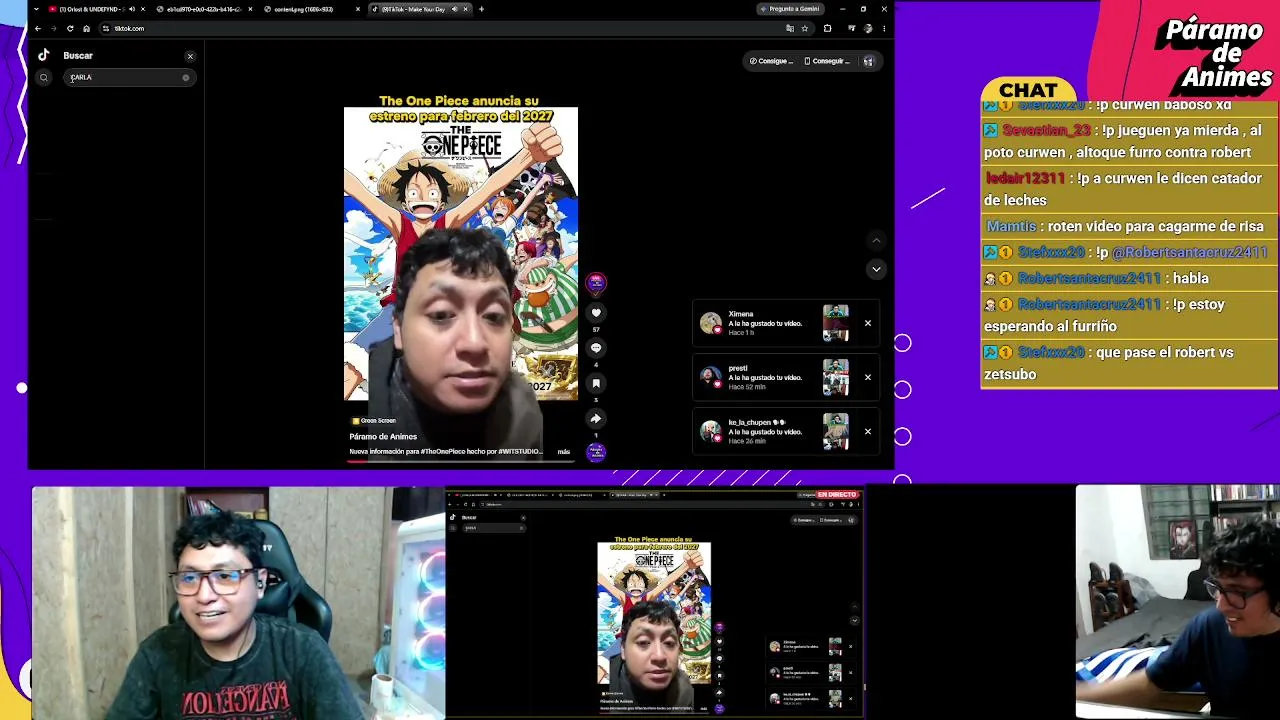Switch to the content.png tab
1280x720 pixels.
click(x=311, y=9)
